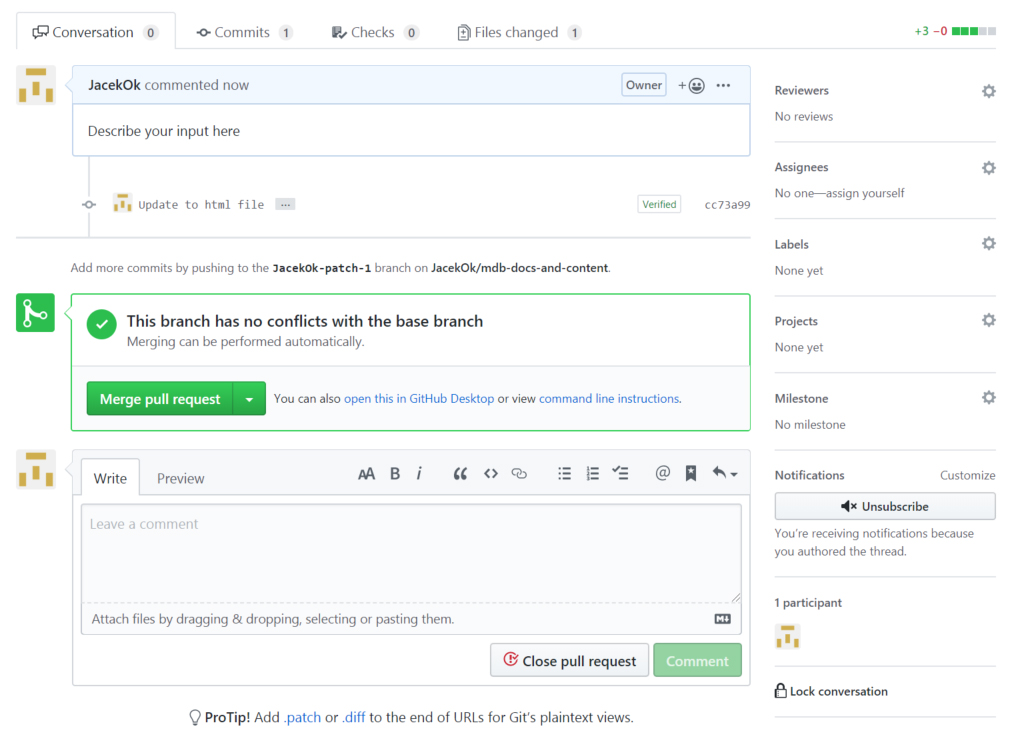1026x745 pixels.
Task: Open commit cc73a99 hash link
Action: point(727,205)
